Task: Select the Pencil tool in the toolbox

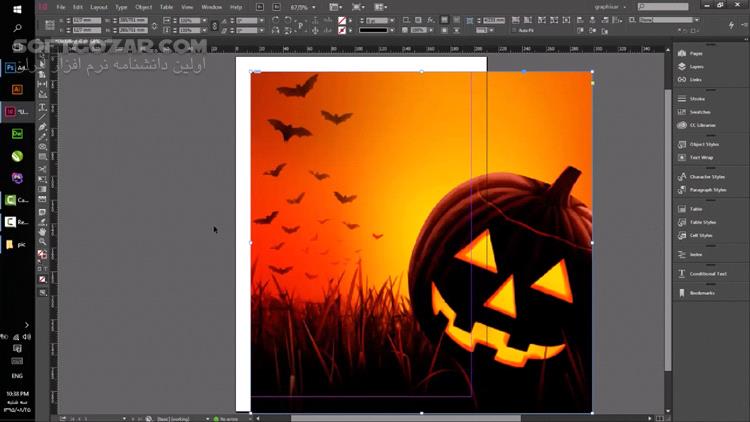Action: 43,137
